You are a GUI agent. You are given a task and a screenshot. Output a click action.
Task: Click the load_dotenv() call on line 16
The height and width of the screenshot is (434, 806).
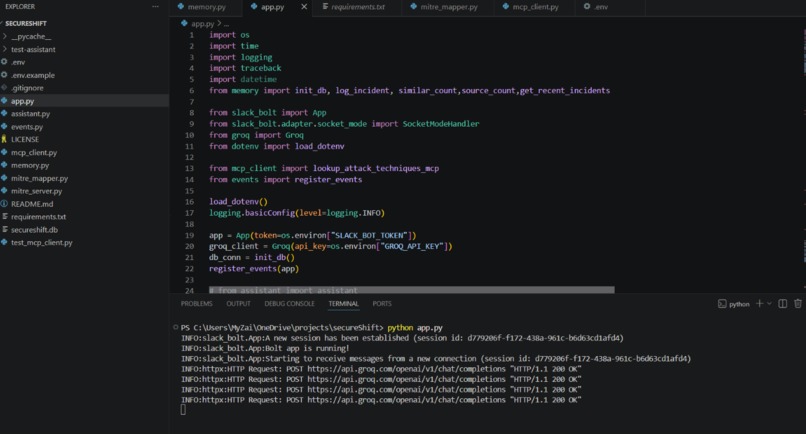click(238, 202)
